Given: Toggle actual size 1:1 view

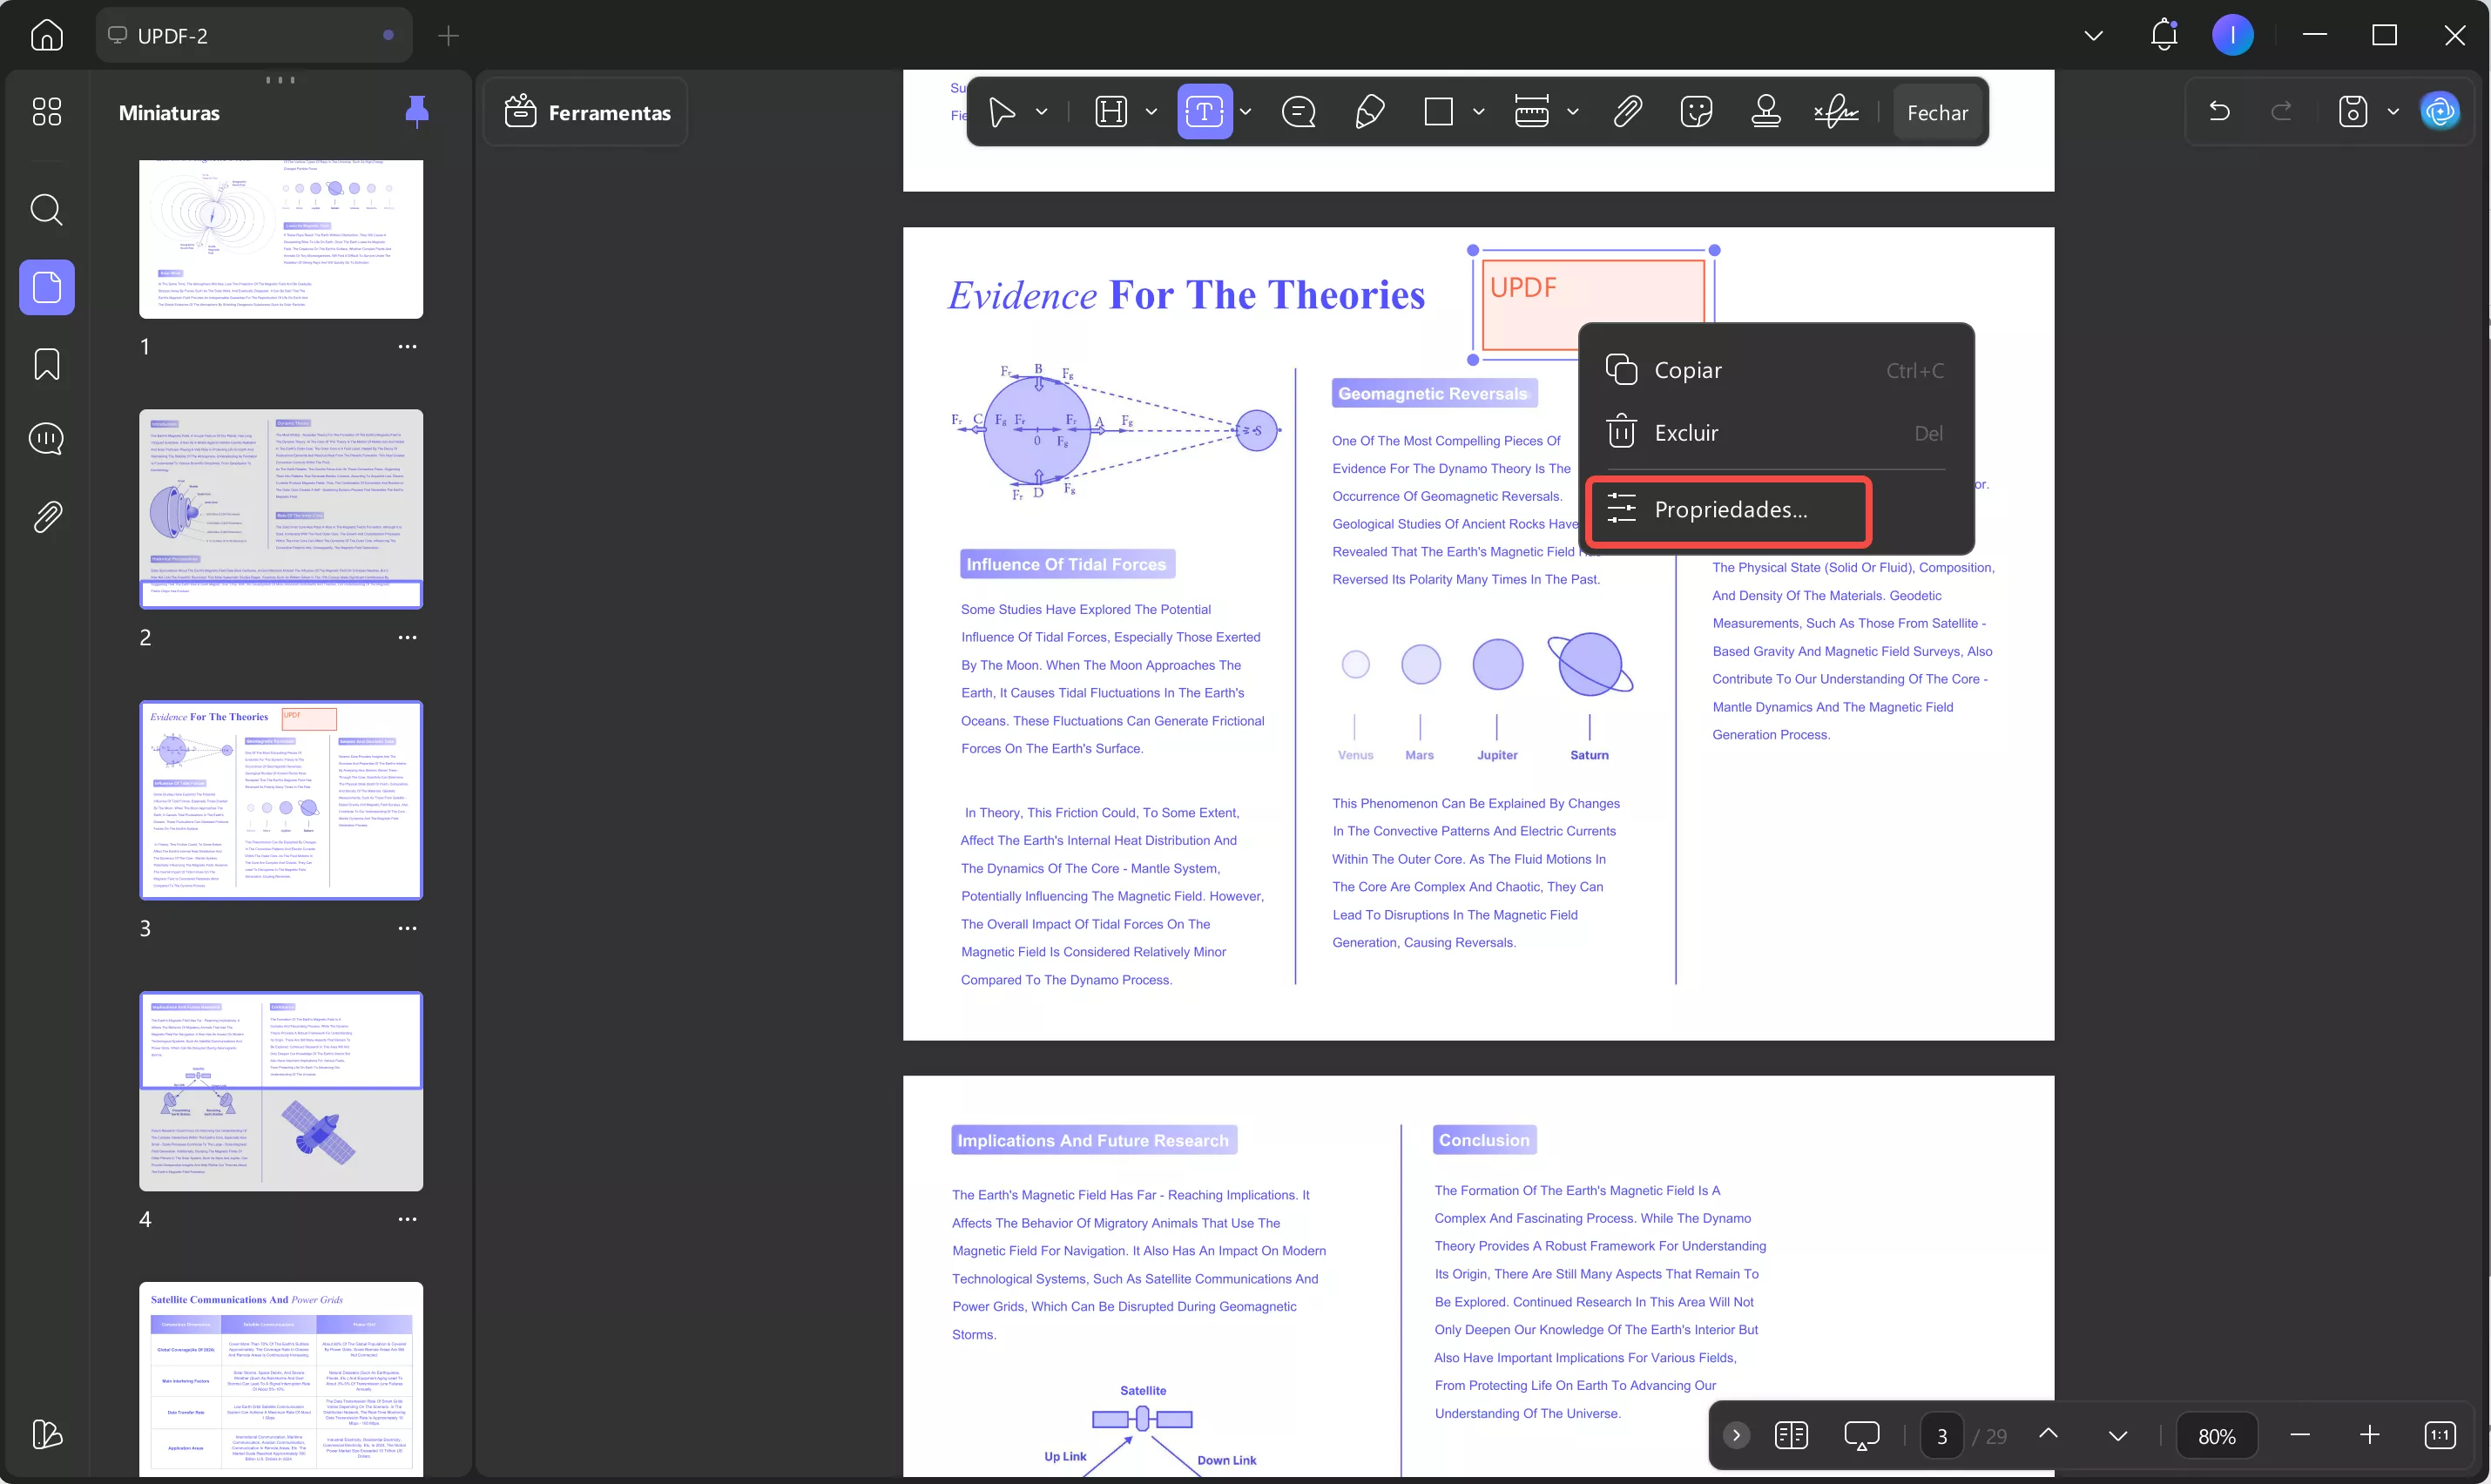Looking at the screenshot, I should [2439, 1436].
